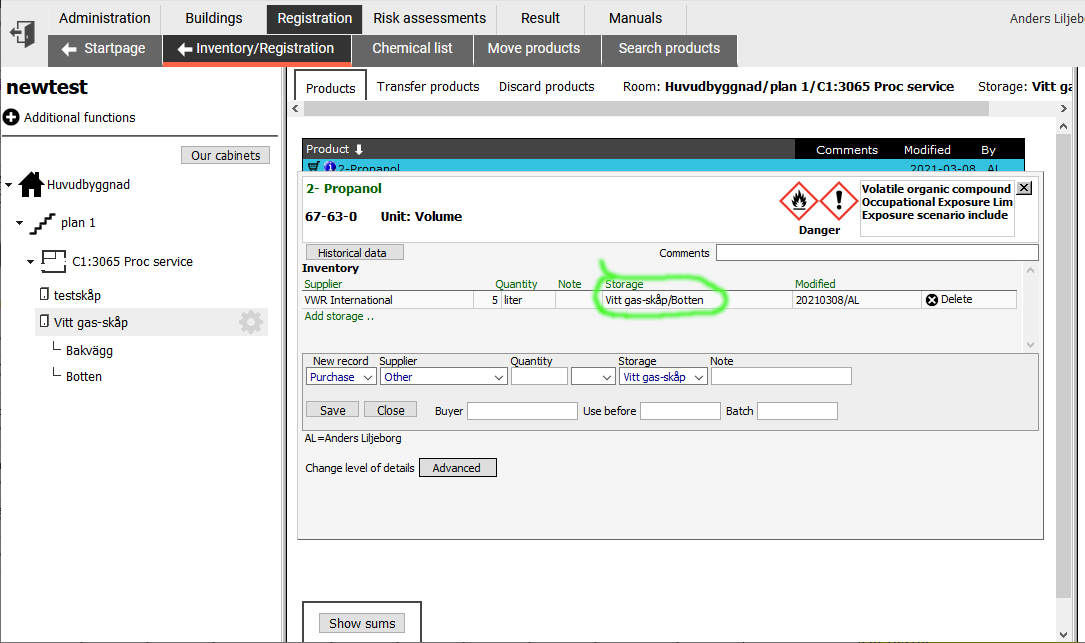This screenshot has height=643, width=1085.
Task: Click the Batch input field
Action: point(797,411)
